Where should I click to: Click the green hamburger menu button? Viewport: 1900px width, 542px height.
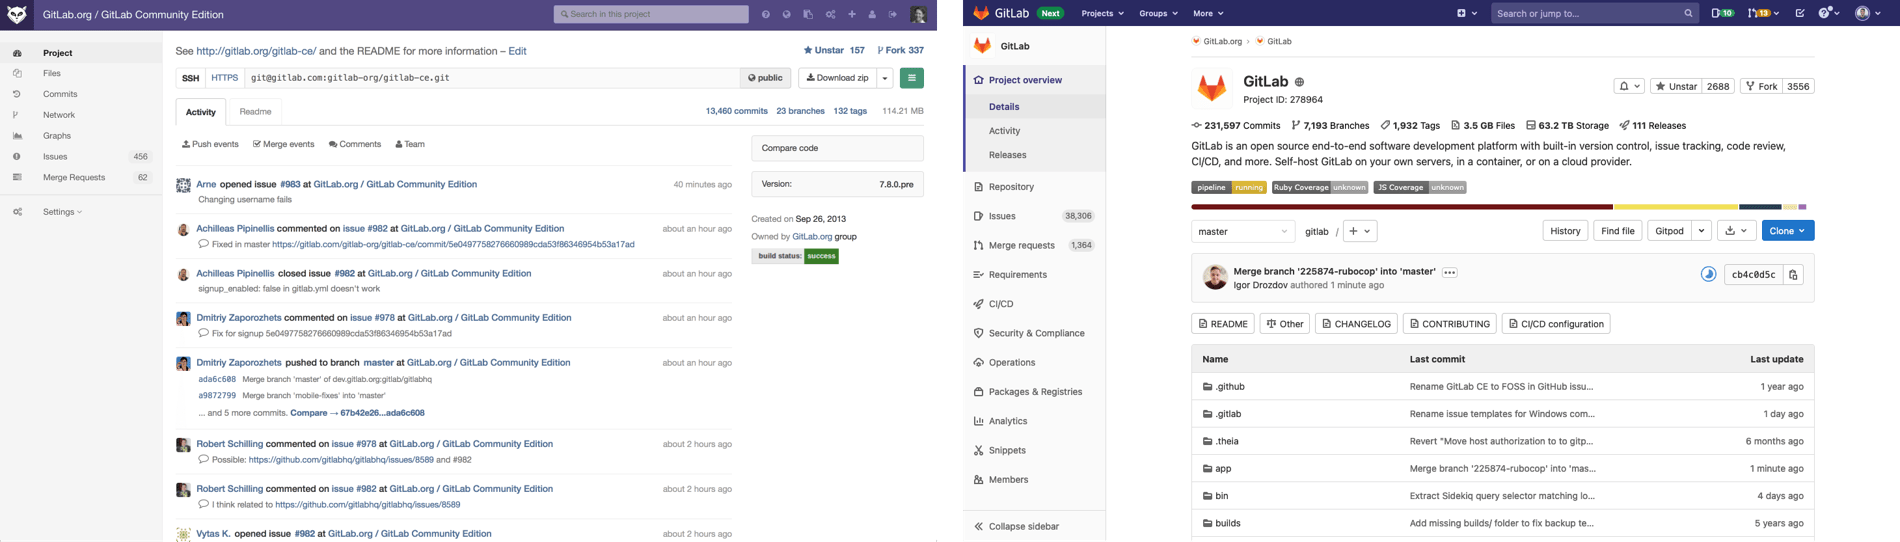pos(911,78)
